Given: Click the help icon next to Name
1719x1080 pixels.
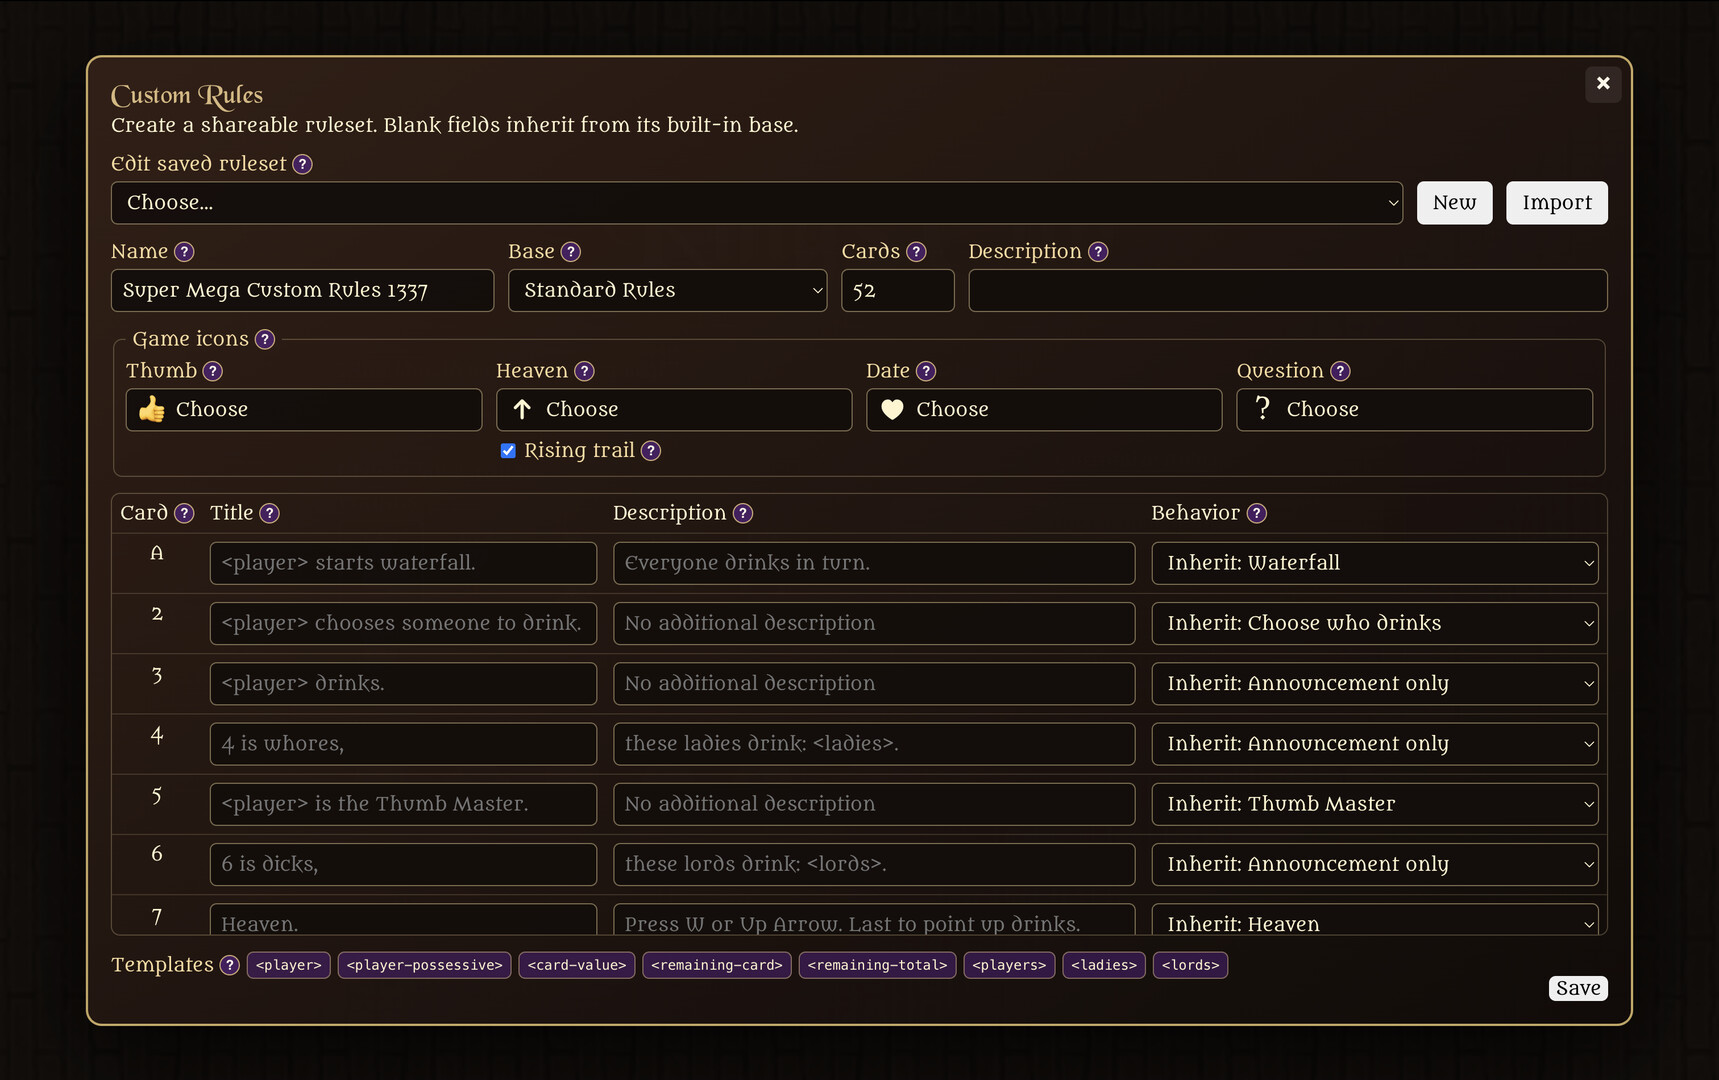Looking at the screenshot, I should click(x=184, y=252).
